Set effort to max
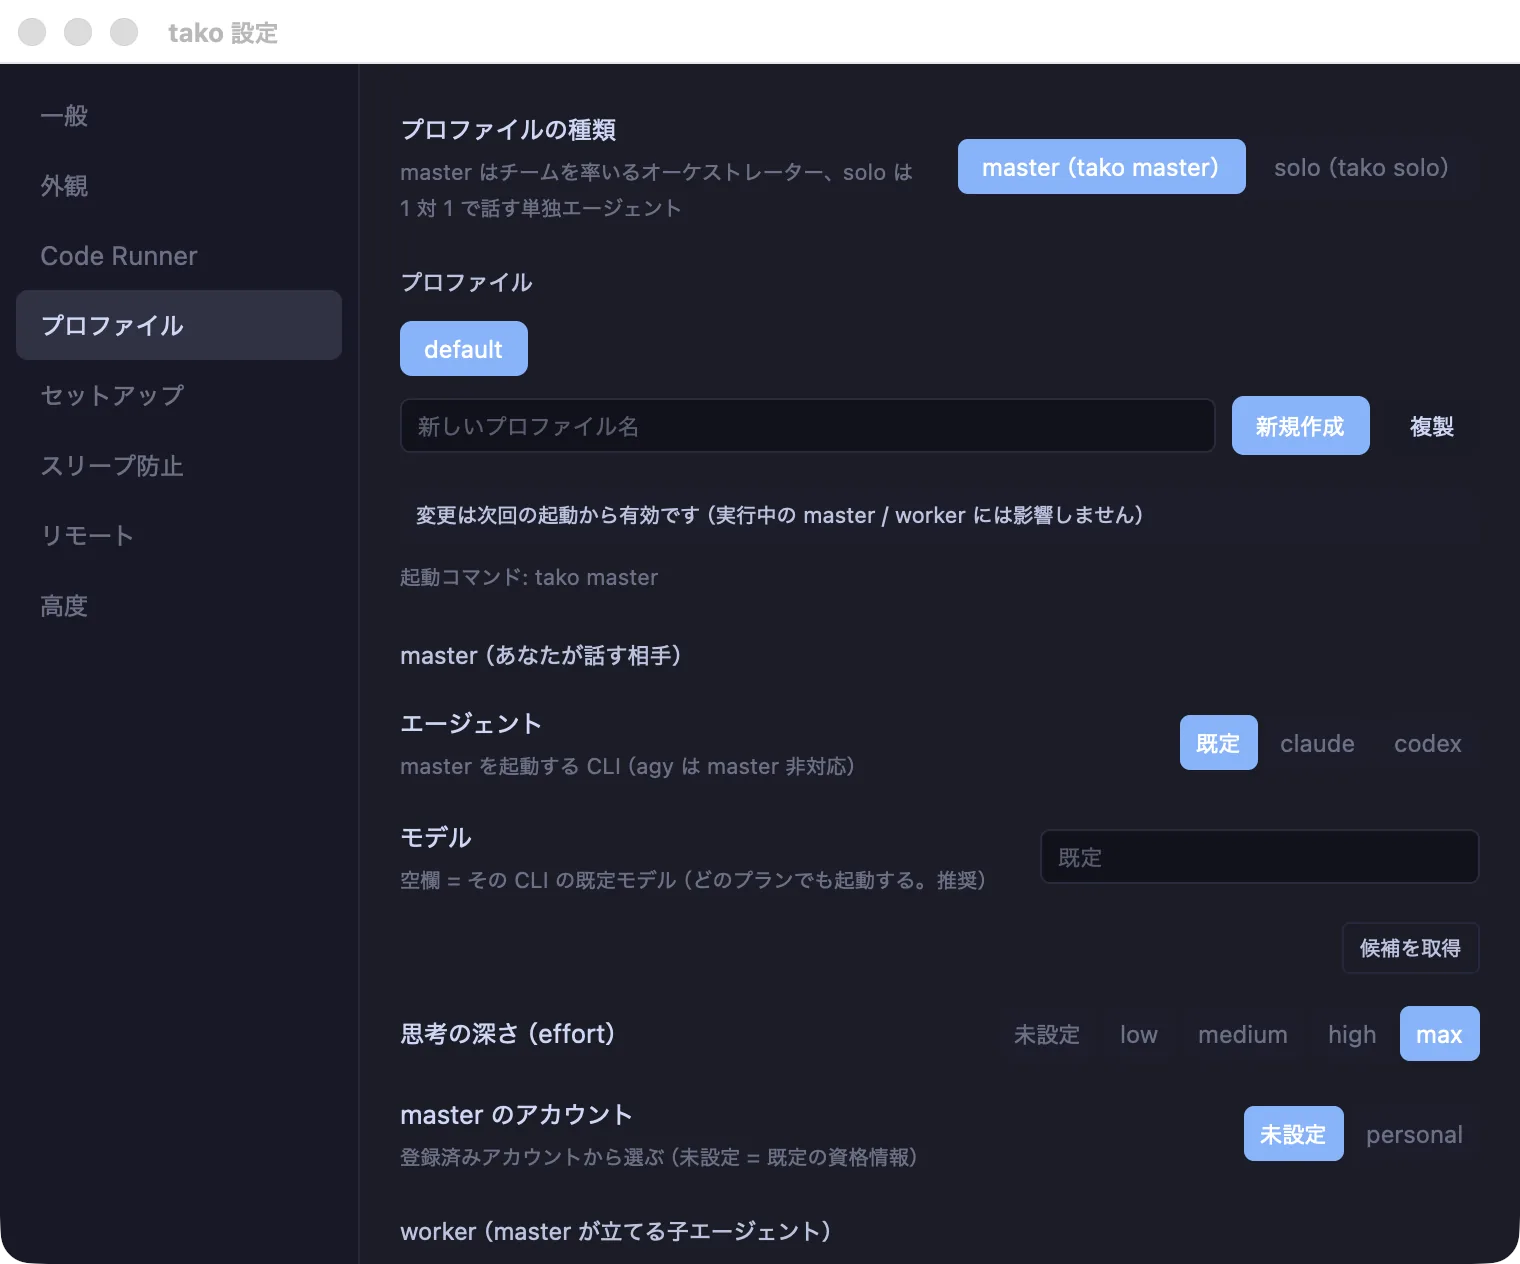 point(1439,1034)
